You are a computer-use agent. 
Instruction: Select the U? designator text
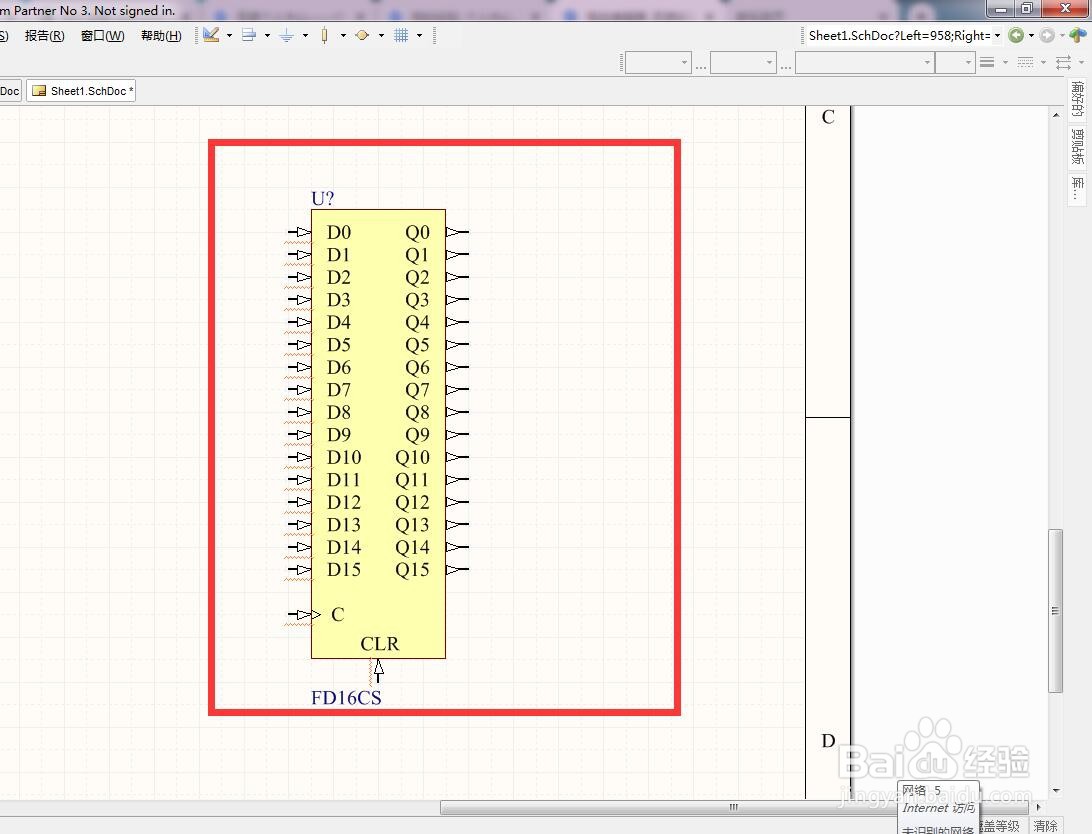322,198
